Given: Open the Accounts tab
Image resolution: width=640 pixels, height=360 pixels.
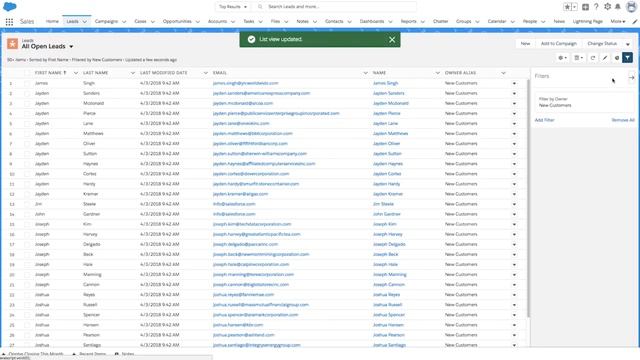Looking at the screenshot, I should [x=218, y=21].
